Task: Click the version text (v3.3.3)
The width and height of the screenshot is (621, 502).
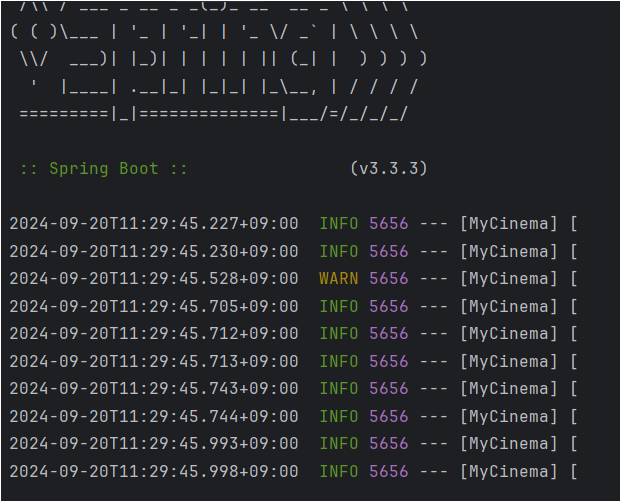Action: (389, 169)
